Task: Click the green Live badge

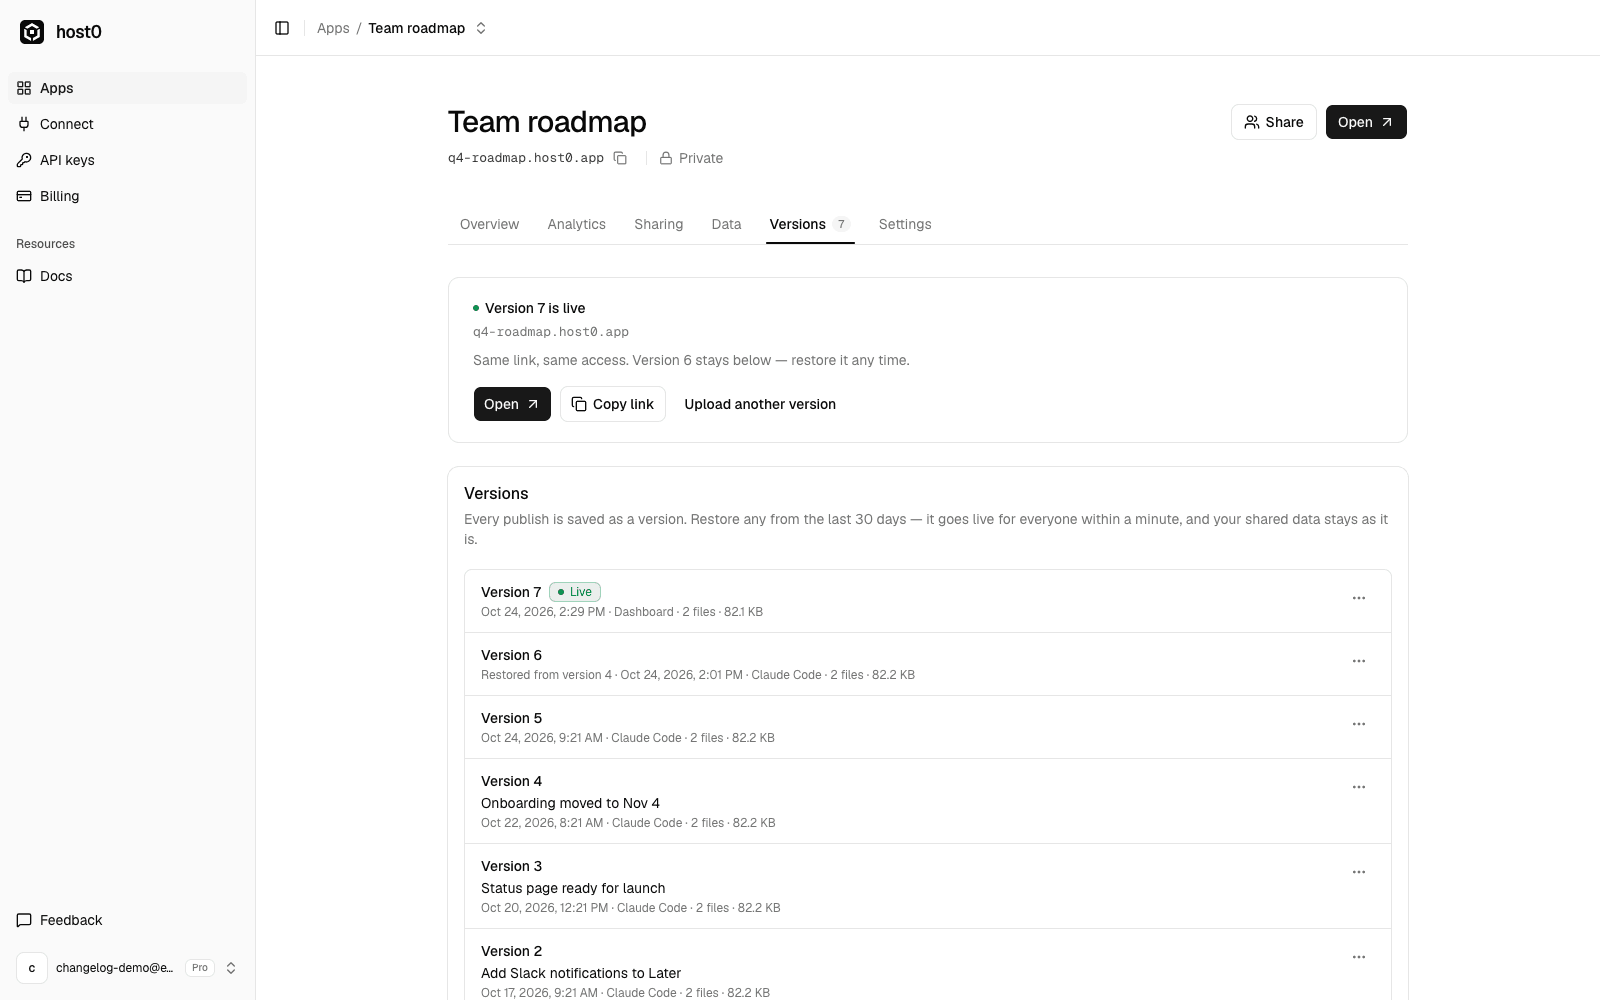Action: pos(575,592)
